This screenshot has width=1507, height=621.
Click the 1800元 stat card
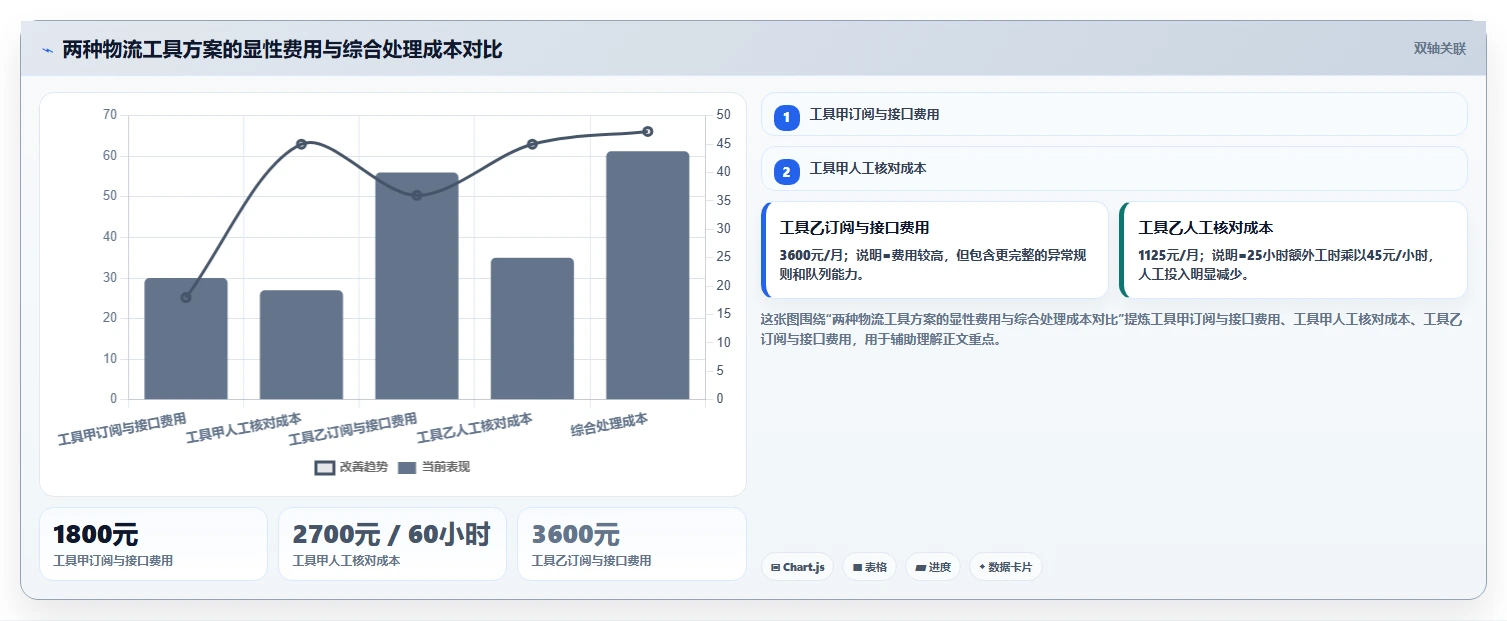[x=153, y=544]
